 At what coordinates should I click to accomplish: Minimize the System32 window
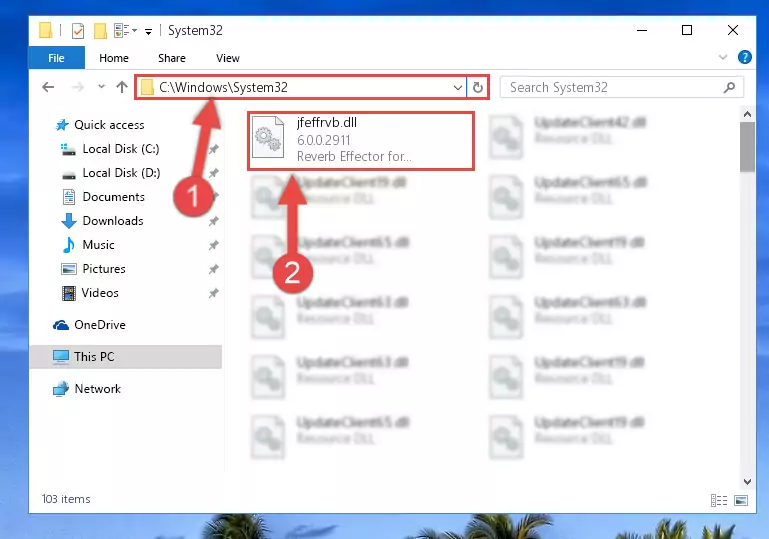point(642,30)
